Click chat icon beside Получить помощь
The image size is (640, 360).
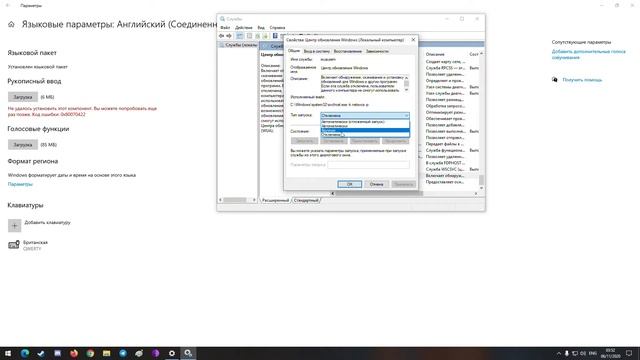click(x=555, y=80)
